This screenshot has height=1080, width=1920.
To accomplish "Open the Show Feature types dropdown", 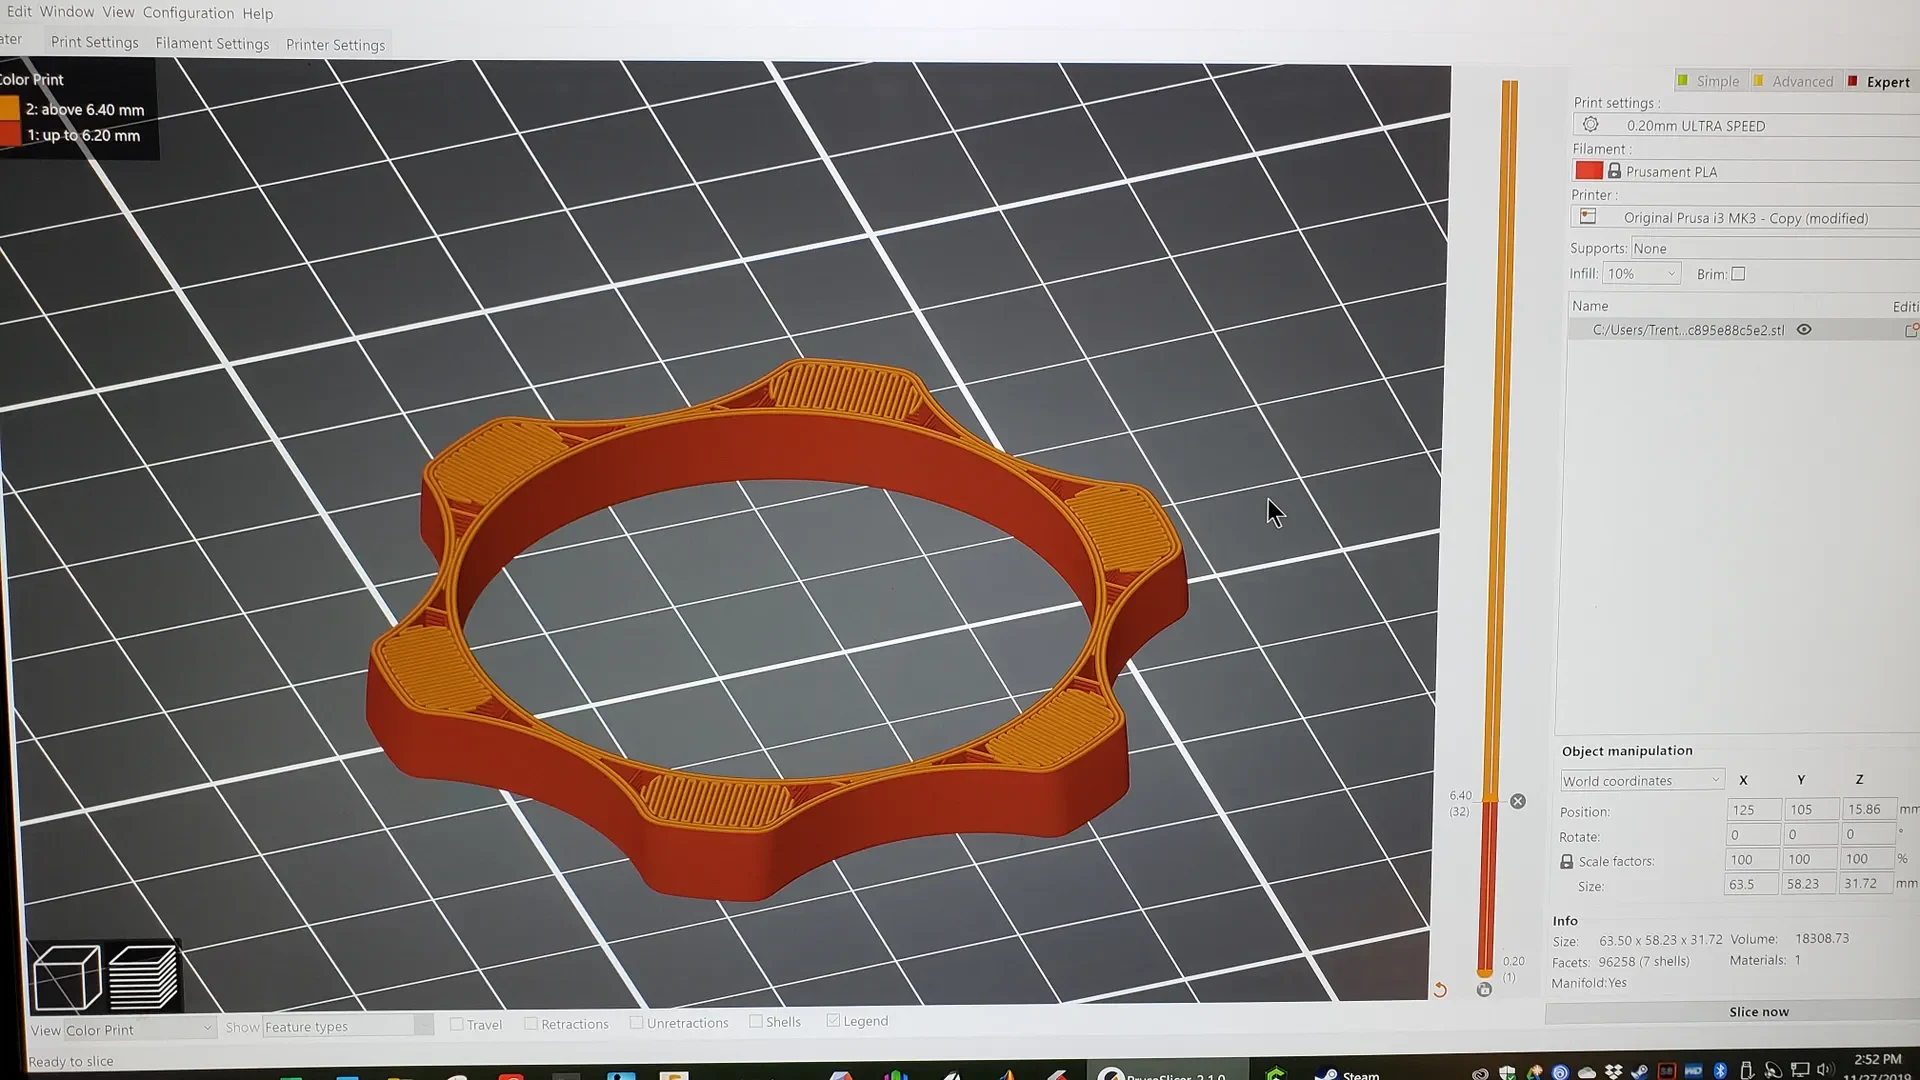I will click(347, 1026).
